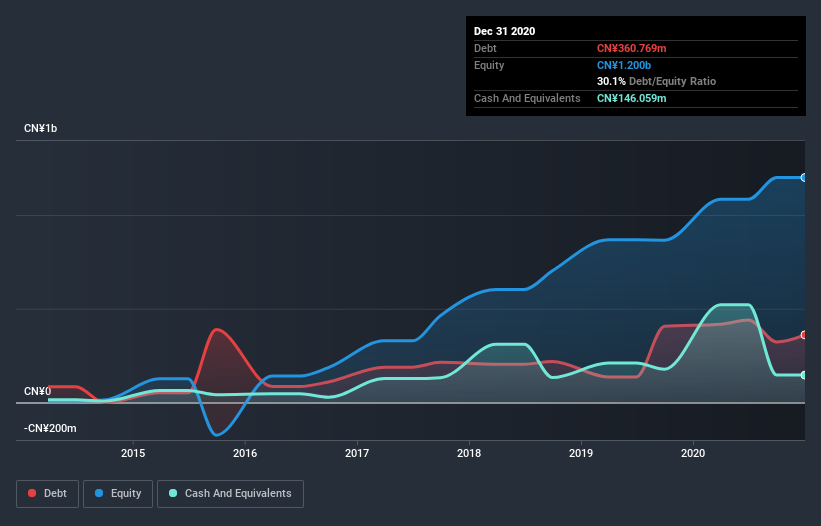Click the 2020 x-axis label
The width and height of the screenshot is (821, 526).
(x=693, y=453)
